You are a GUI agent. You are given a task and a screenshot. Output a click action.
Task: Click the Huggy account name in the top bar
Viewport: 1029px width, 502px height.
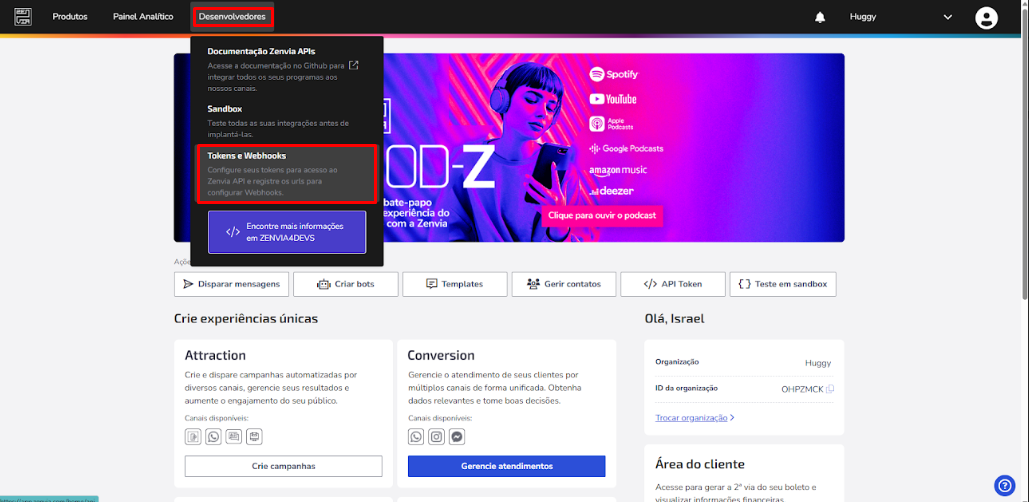click(x=862, y=17)
